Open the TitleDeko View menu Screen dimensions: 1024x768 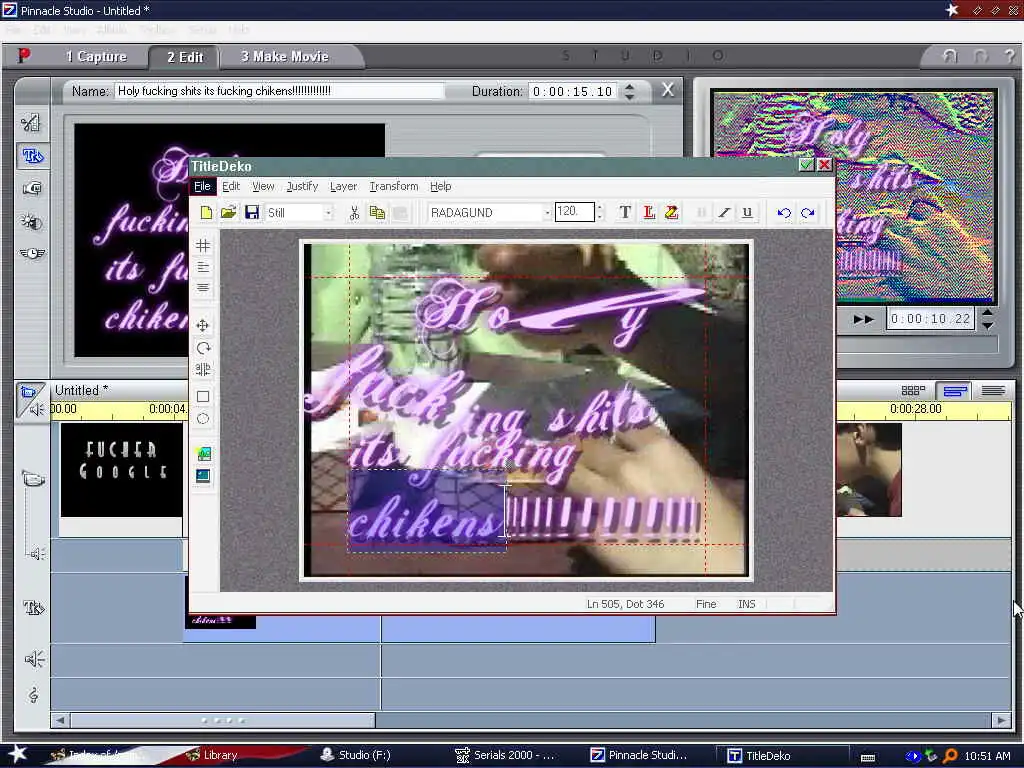click(263, 186)
